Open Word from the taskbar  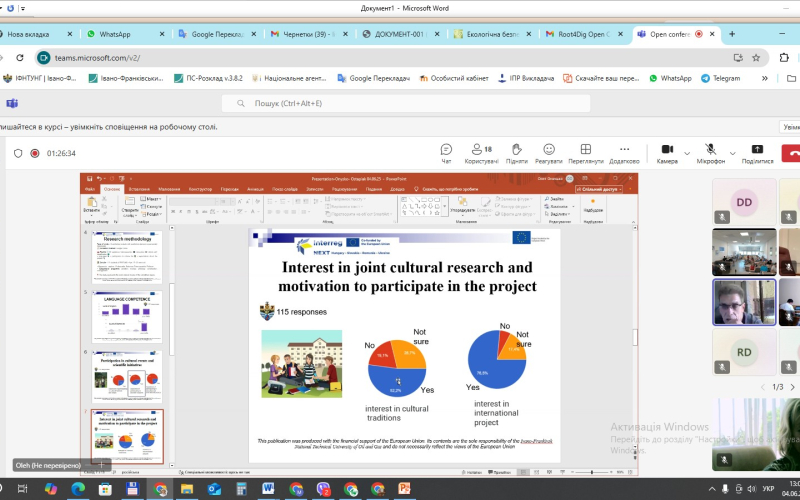click(268, 489)
